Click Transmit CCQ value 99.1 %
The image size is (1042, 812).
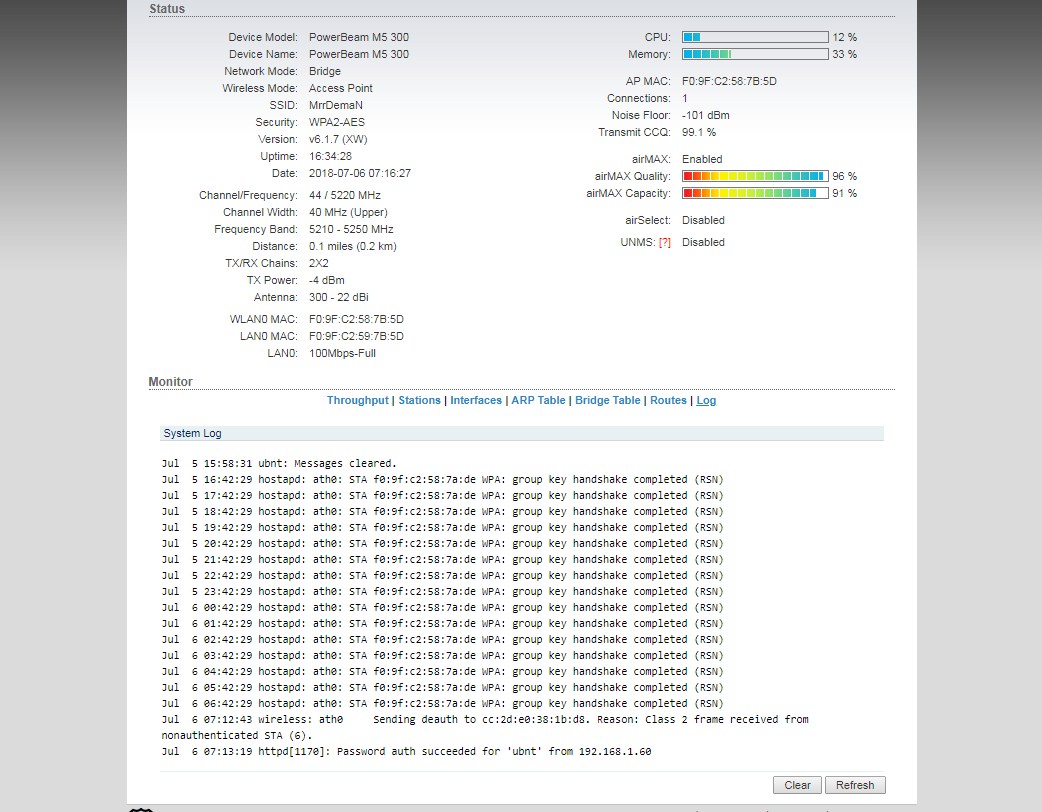(698, 132)
